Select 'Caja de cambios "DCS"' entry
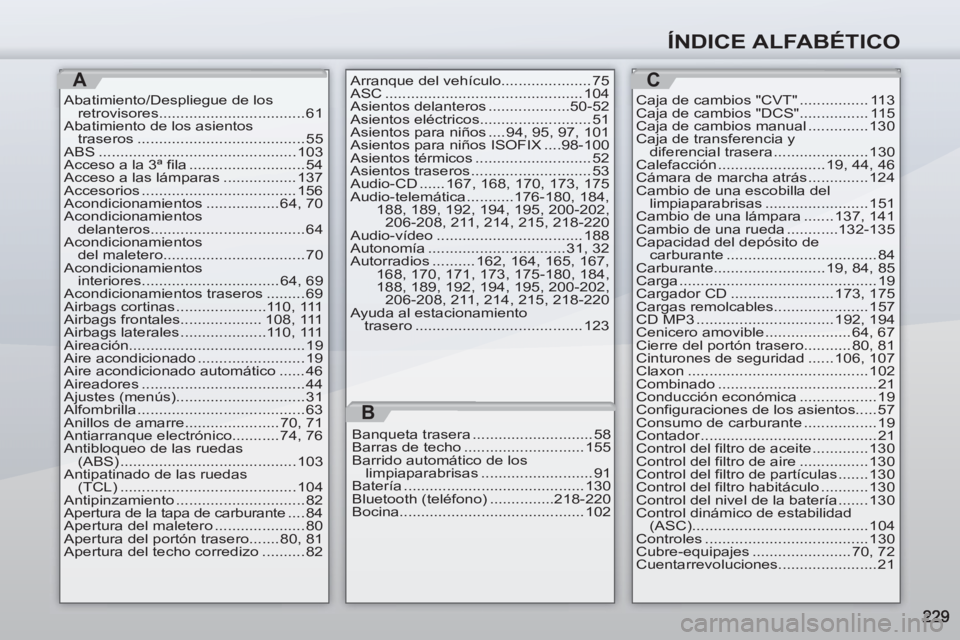 (765, 113)
